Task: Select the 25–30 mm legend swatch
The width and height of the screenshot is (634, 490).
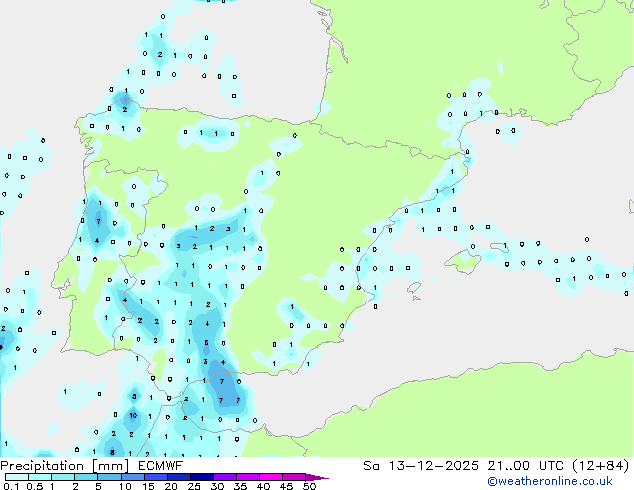Action: (201, 477)
